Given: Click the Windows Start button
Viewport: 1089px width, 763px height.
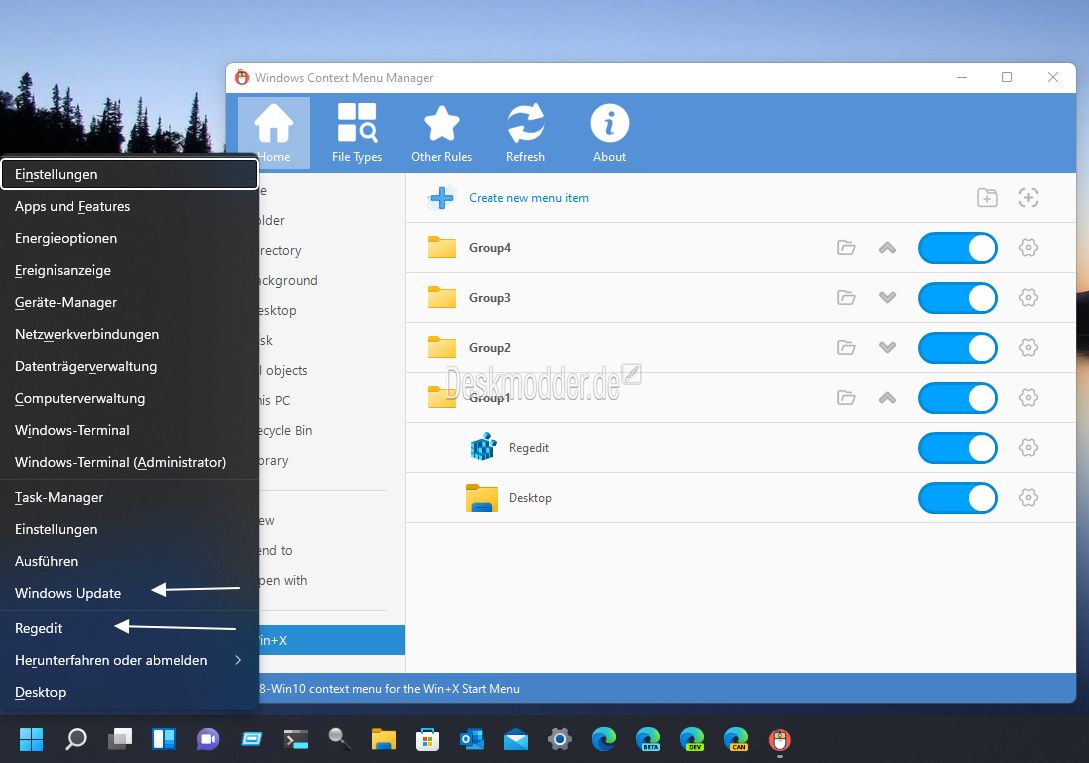Looking at the screenshot, I should [x=31, y=739].
